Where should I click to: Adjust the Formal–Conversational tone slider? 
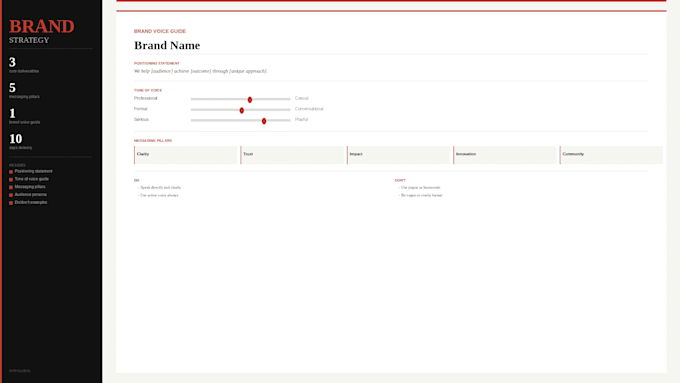[x=241, y=110]
